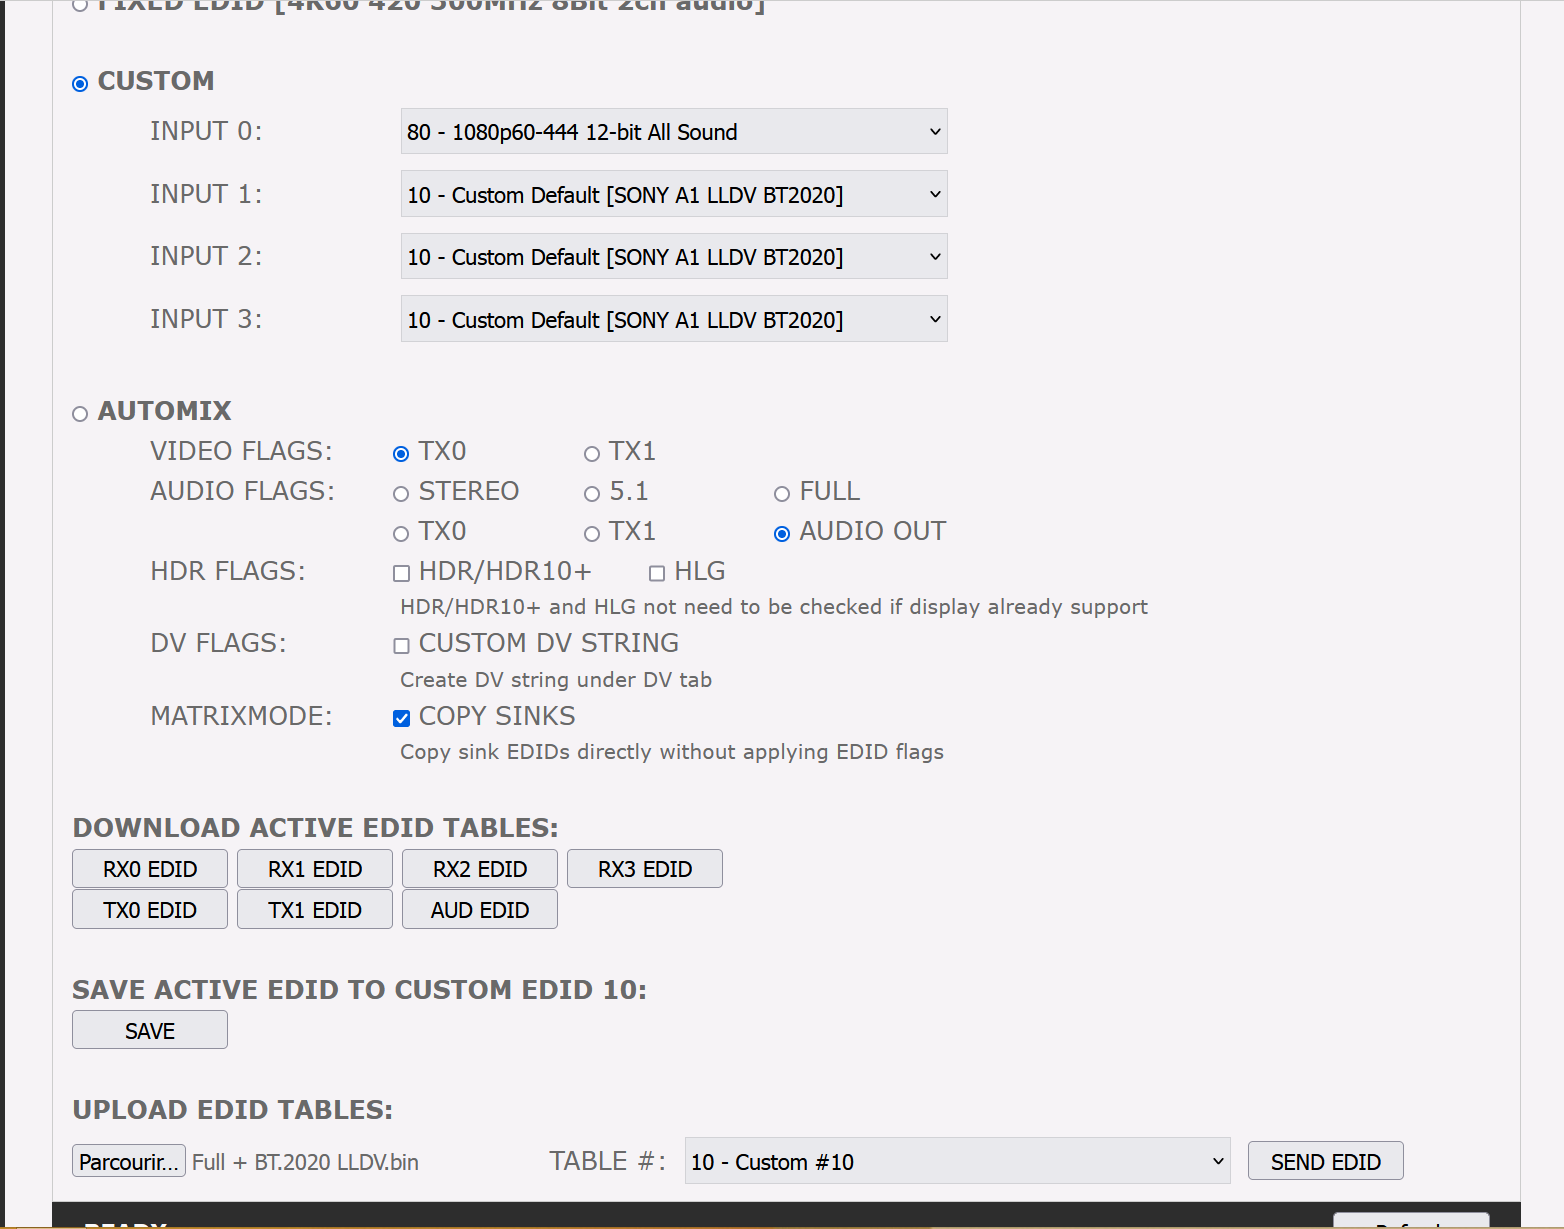Select 5.1 audio flag option
This screenshot has height=1229, width=1564.
click(592, 494)
